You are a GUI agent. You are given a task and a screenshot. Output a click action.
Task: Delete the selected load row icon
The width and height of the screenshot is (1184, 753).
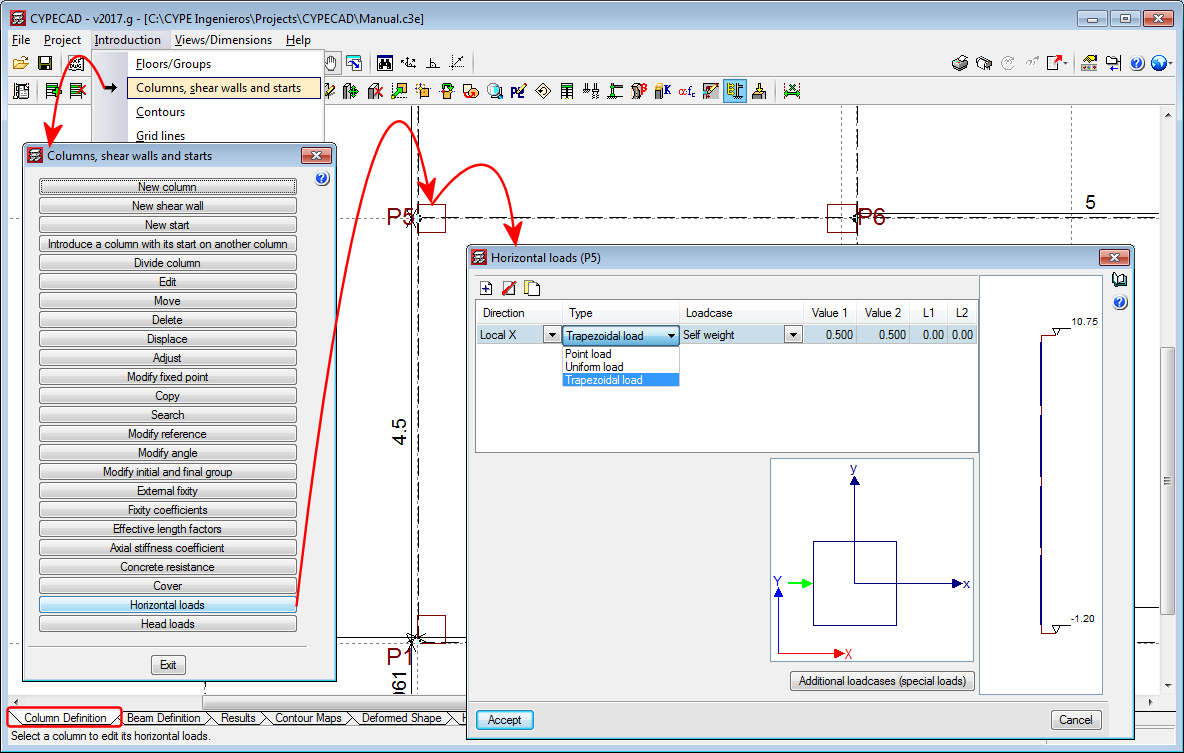(x=509, y=289)
